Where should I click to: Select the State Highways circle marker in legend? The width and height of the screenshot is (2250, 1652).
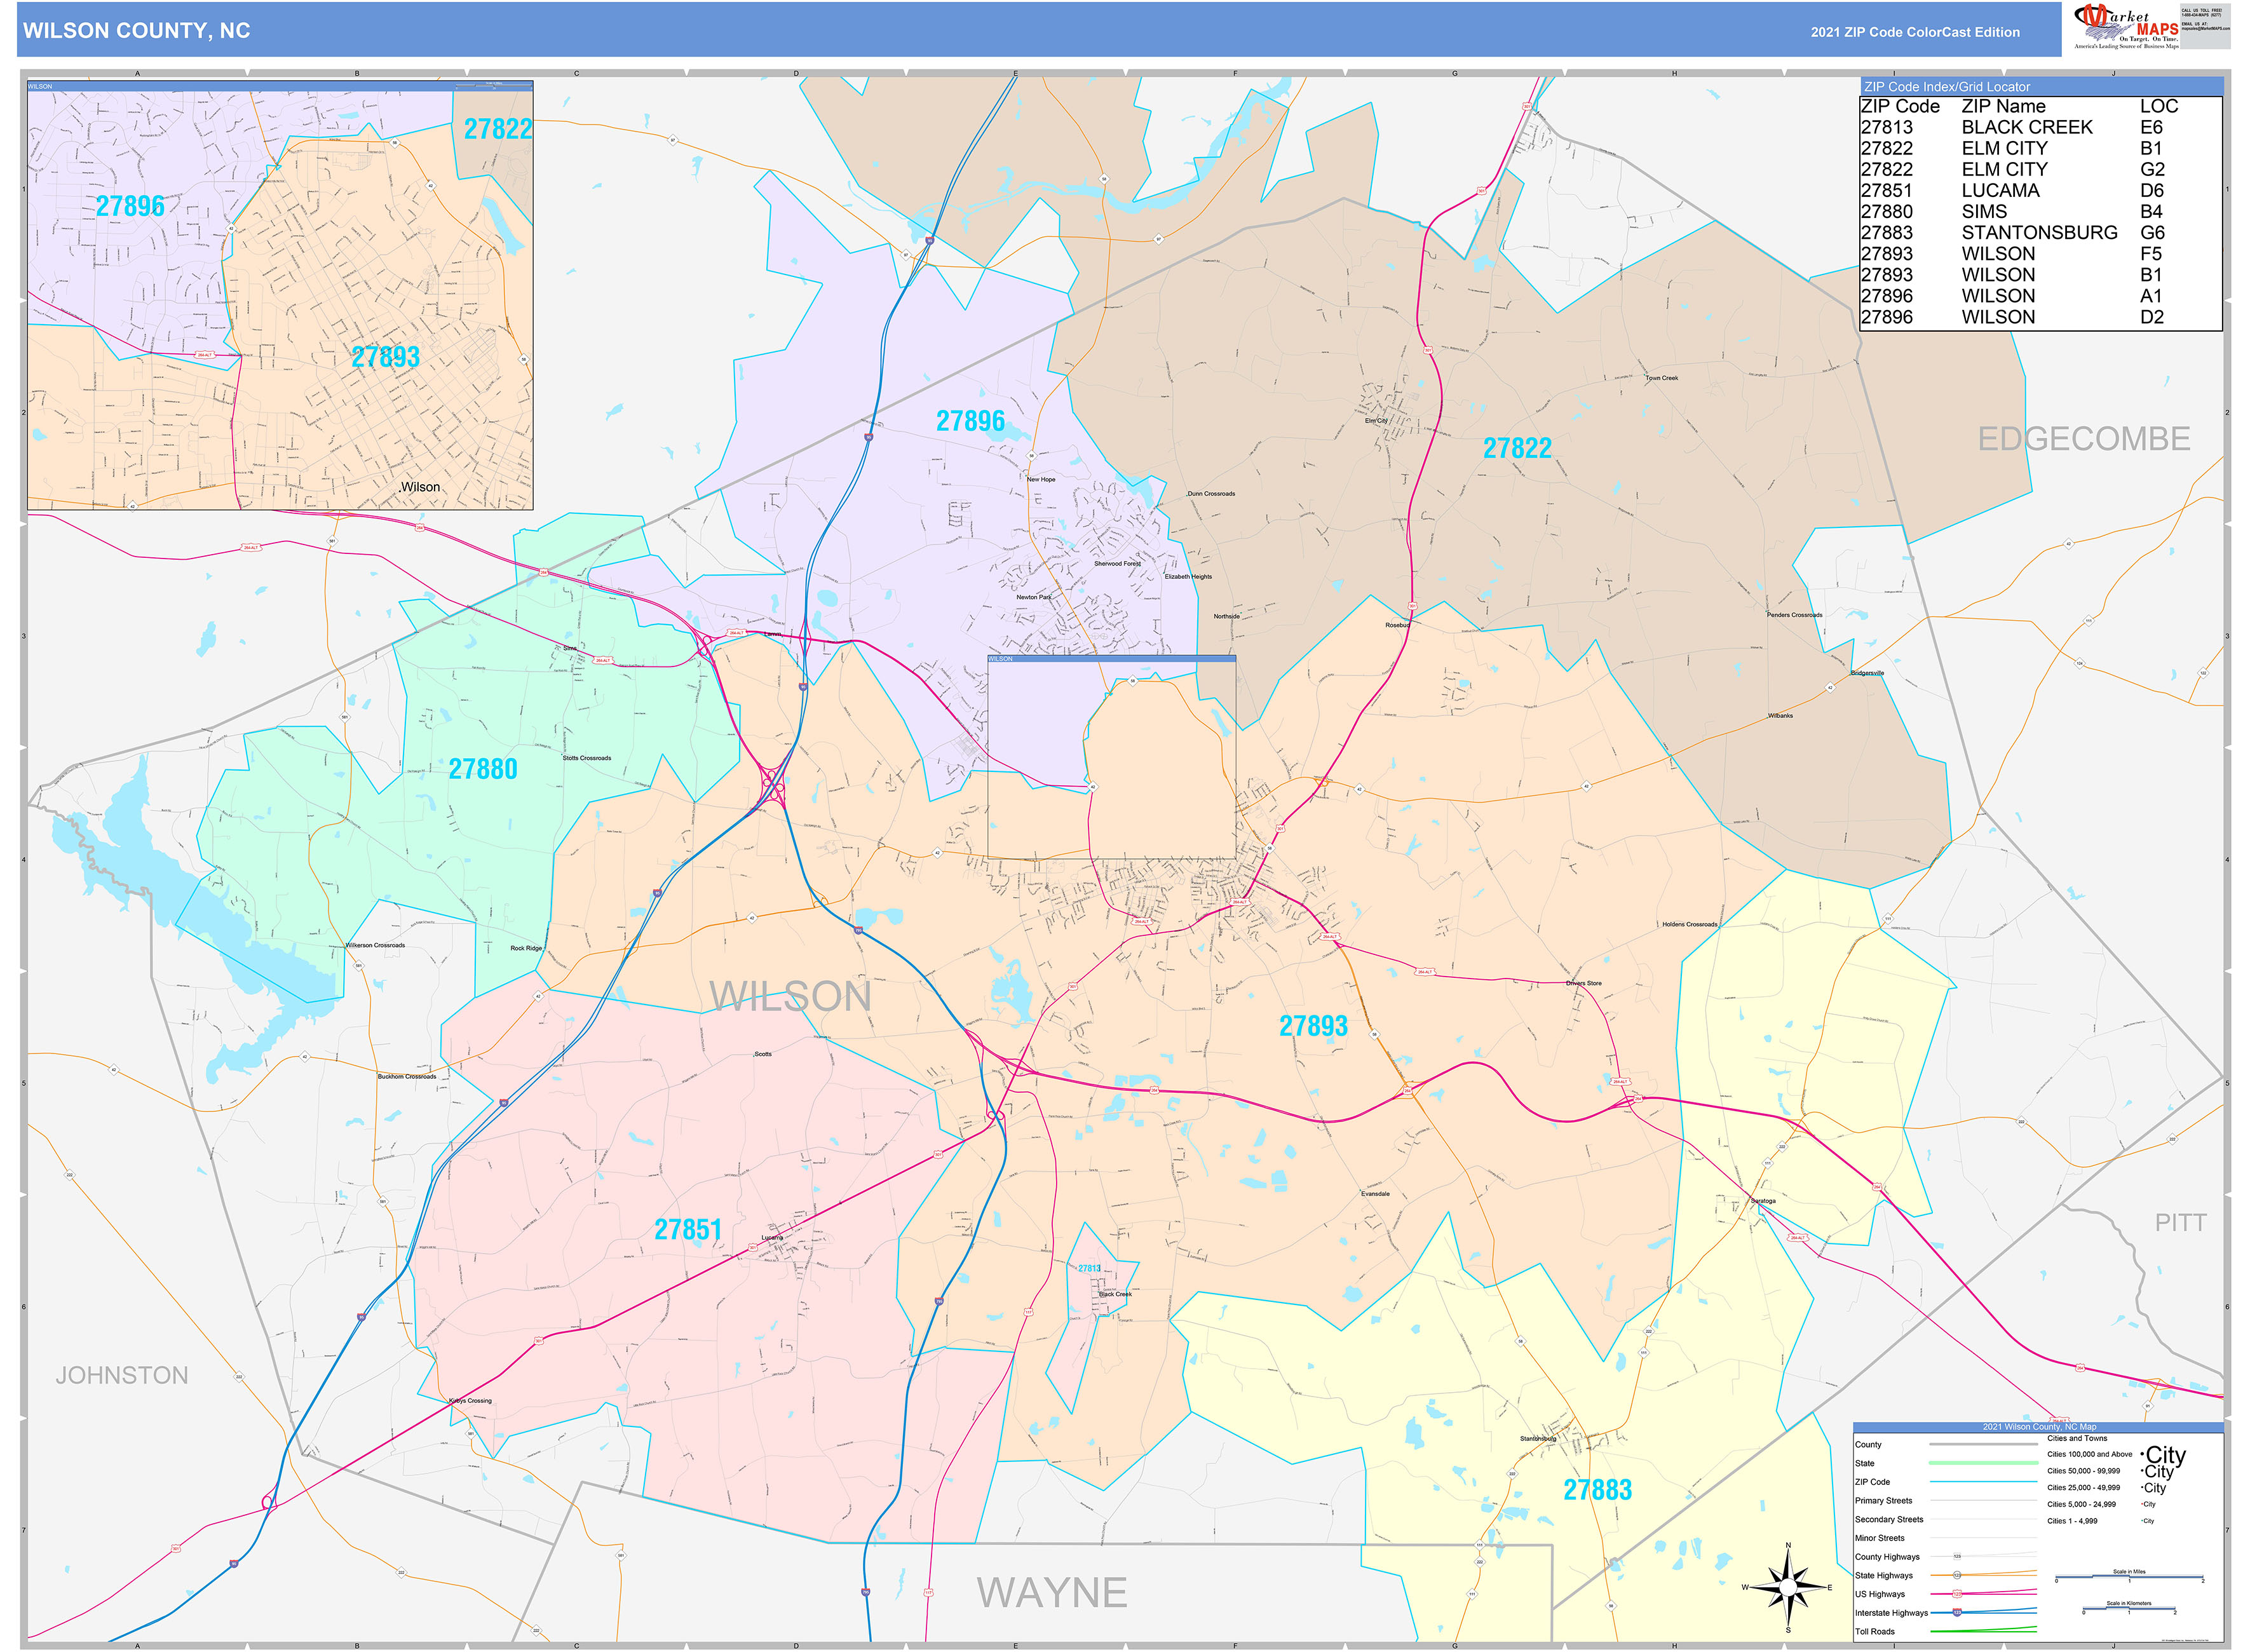click(x=1958, y=1576)
